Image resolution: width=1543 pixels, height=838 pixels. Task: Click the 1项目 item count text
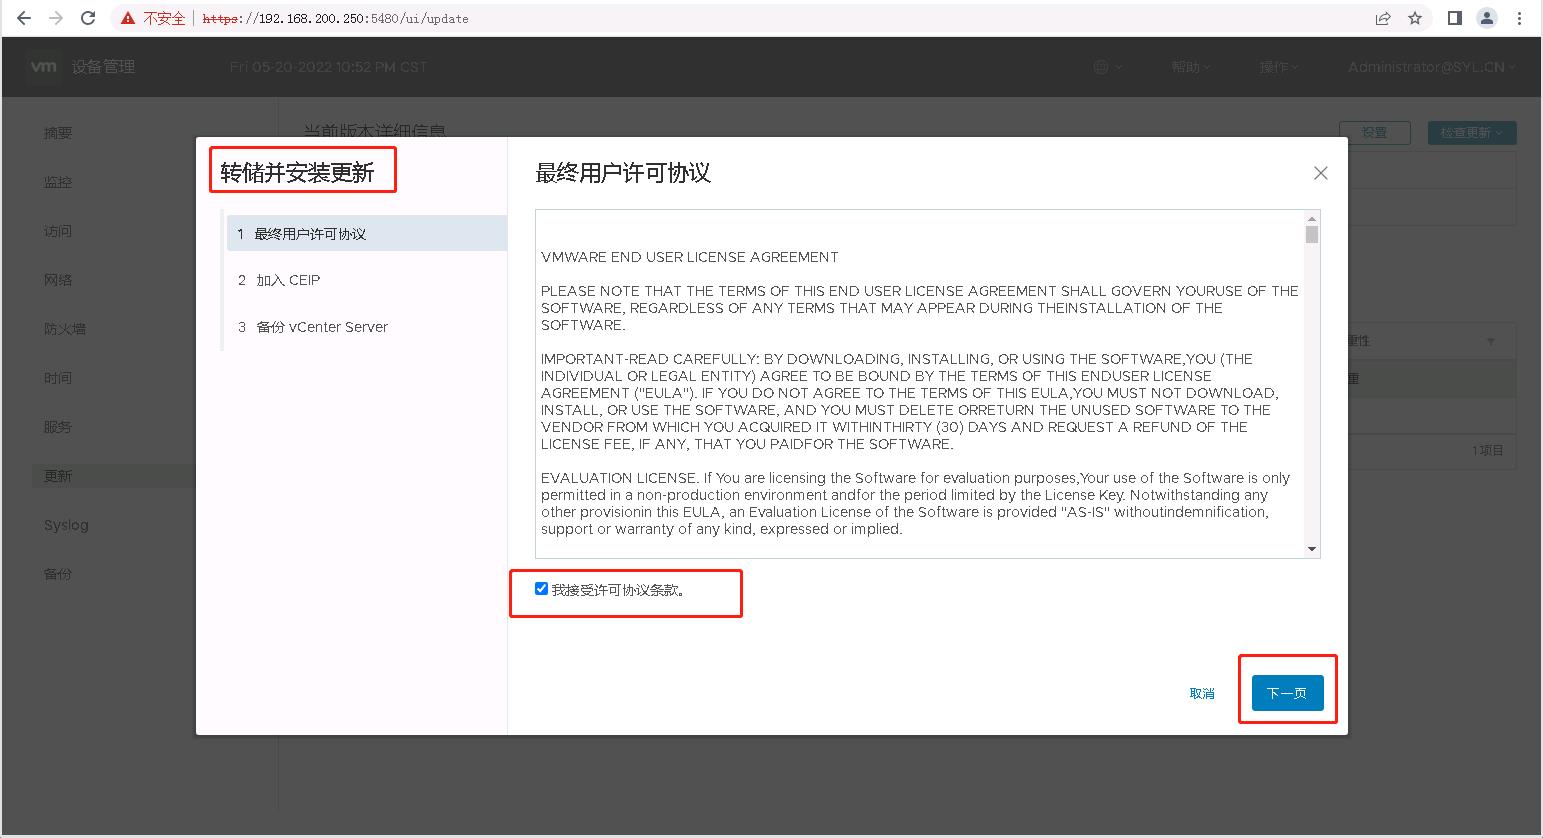1487,451
